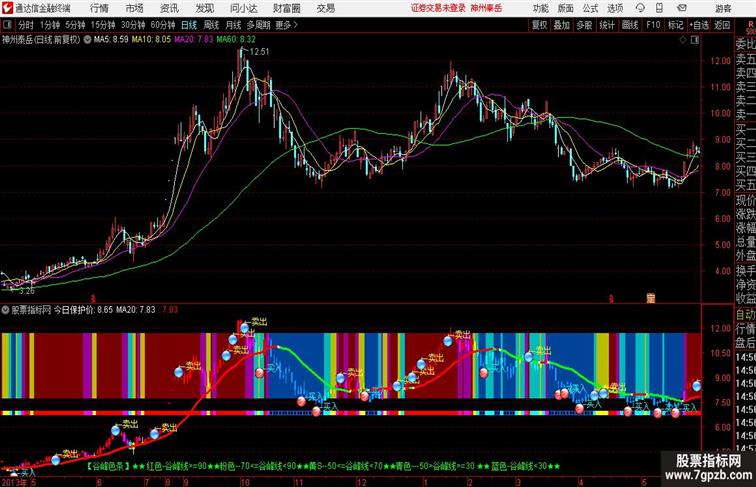
Task: Click the 统计 statistics button
Action: 607,25
